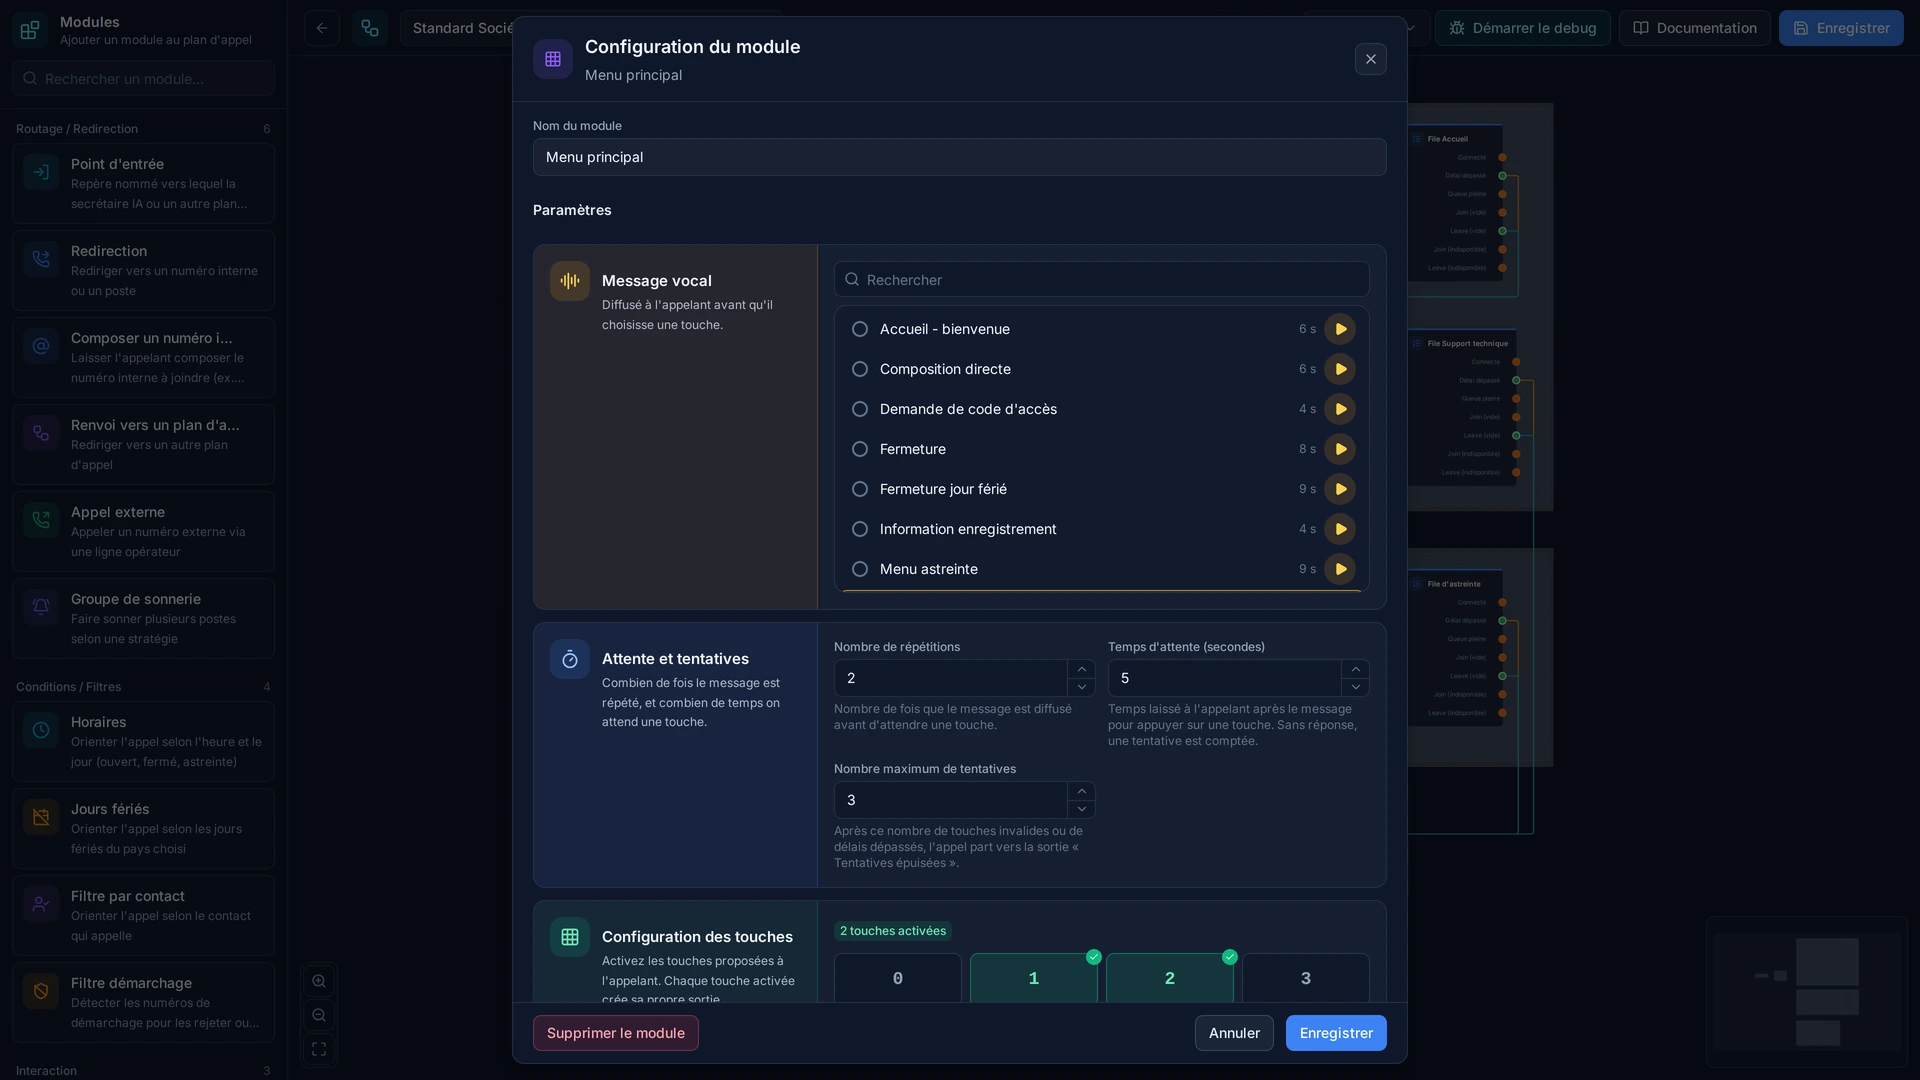Play the Menu astreinte message preview
This screenshot has height=1080, width=1920.
[x=1340, y=569]
